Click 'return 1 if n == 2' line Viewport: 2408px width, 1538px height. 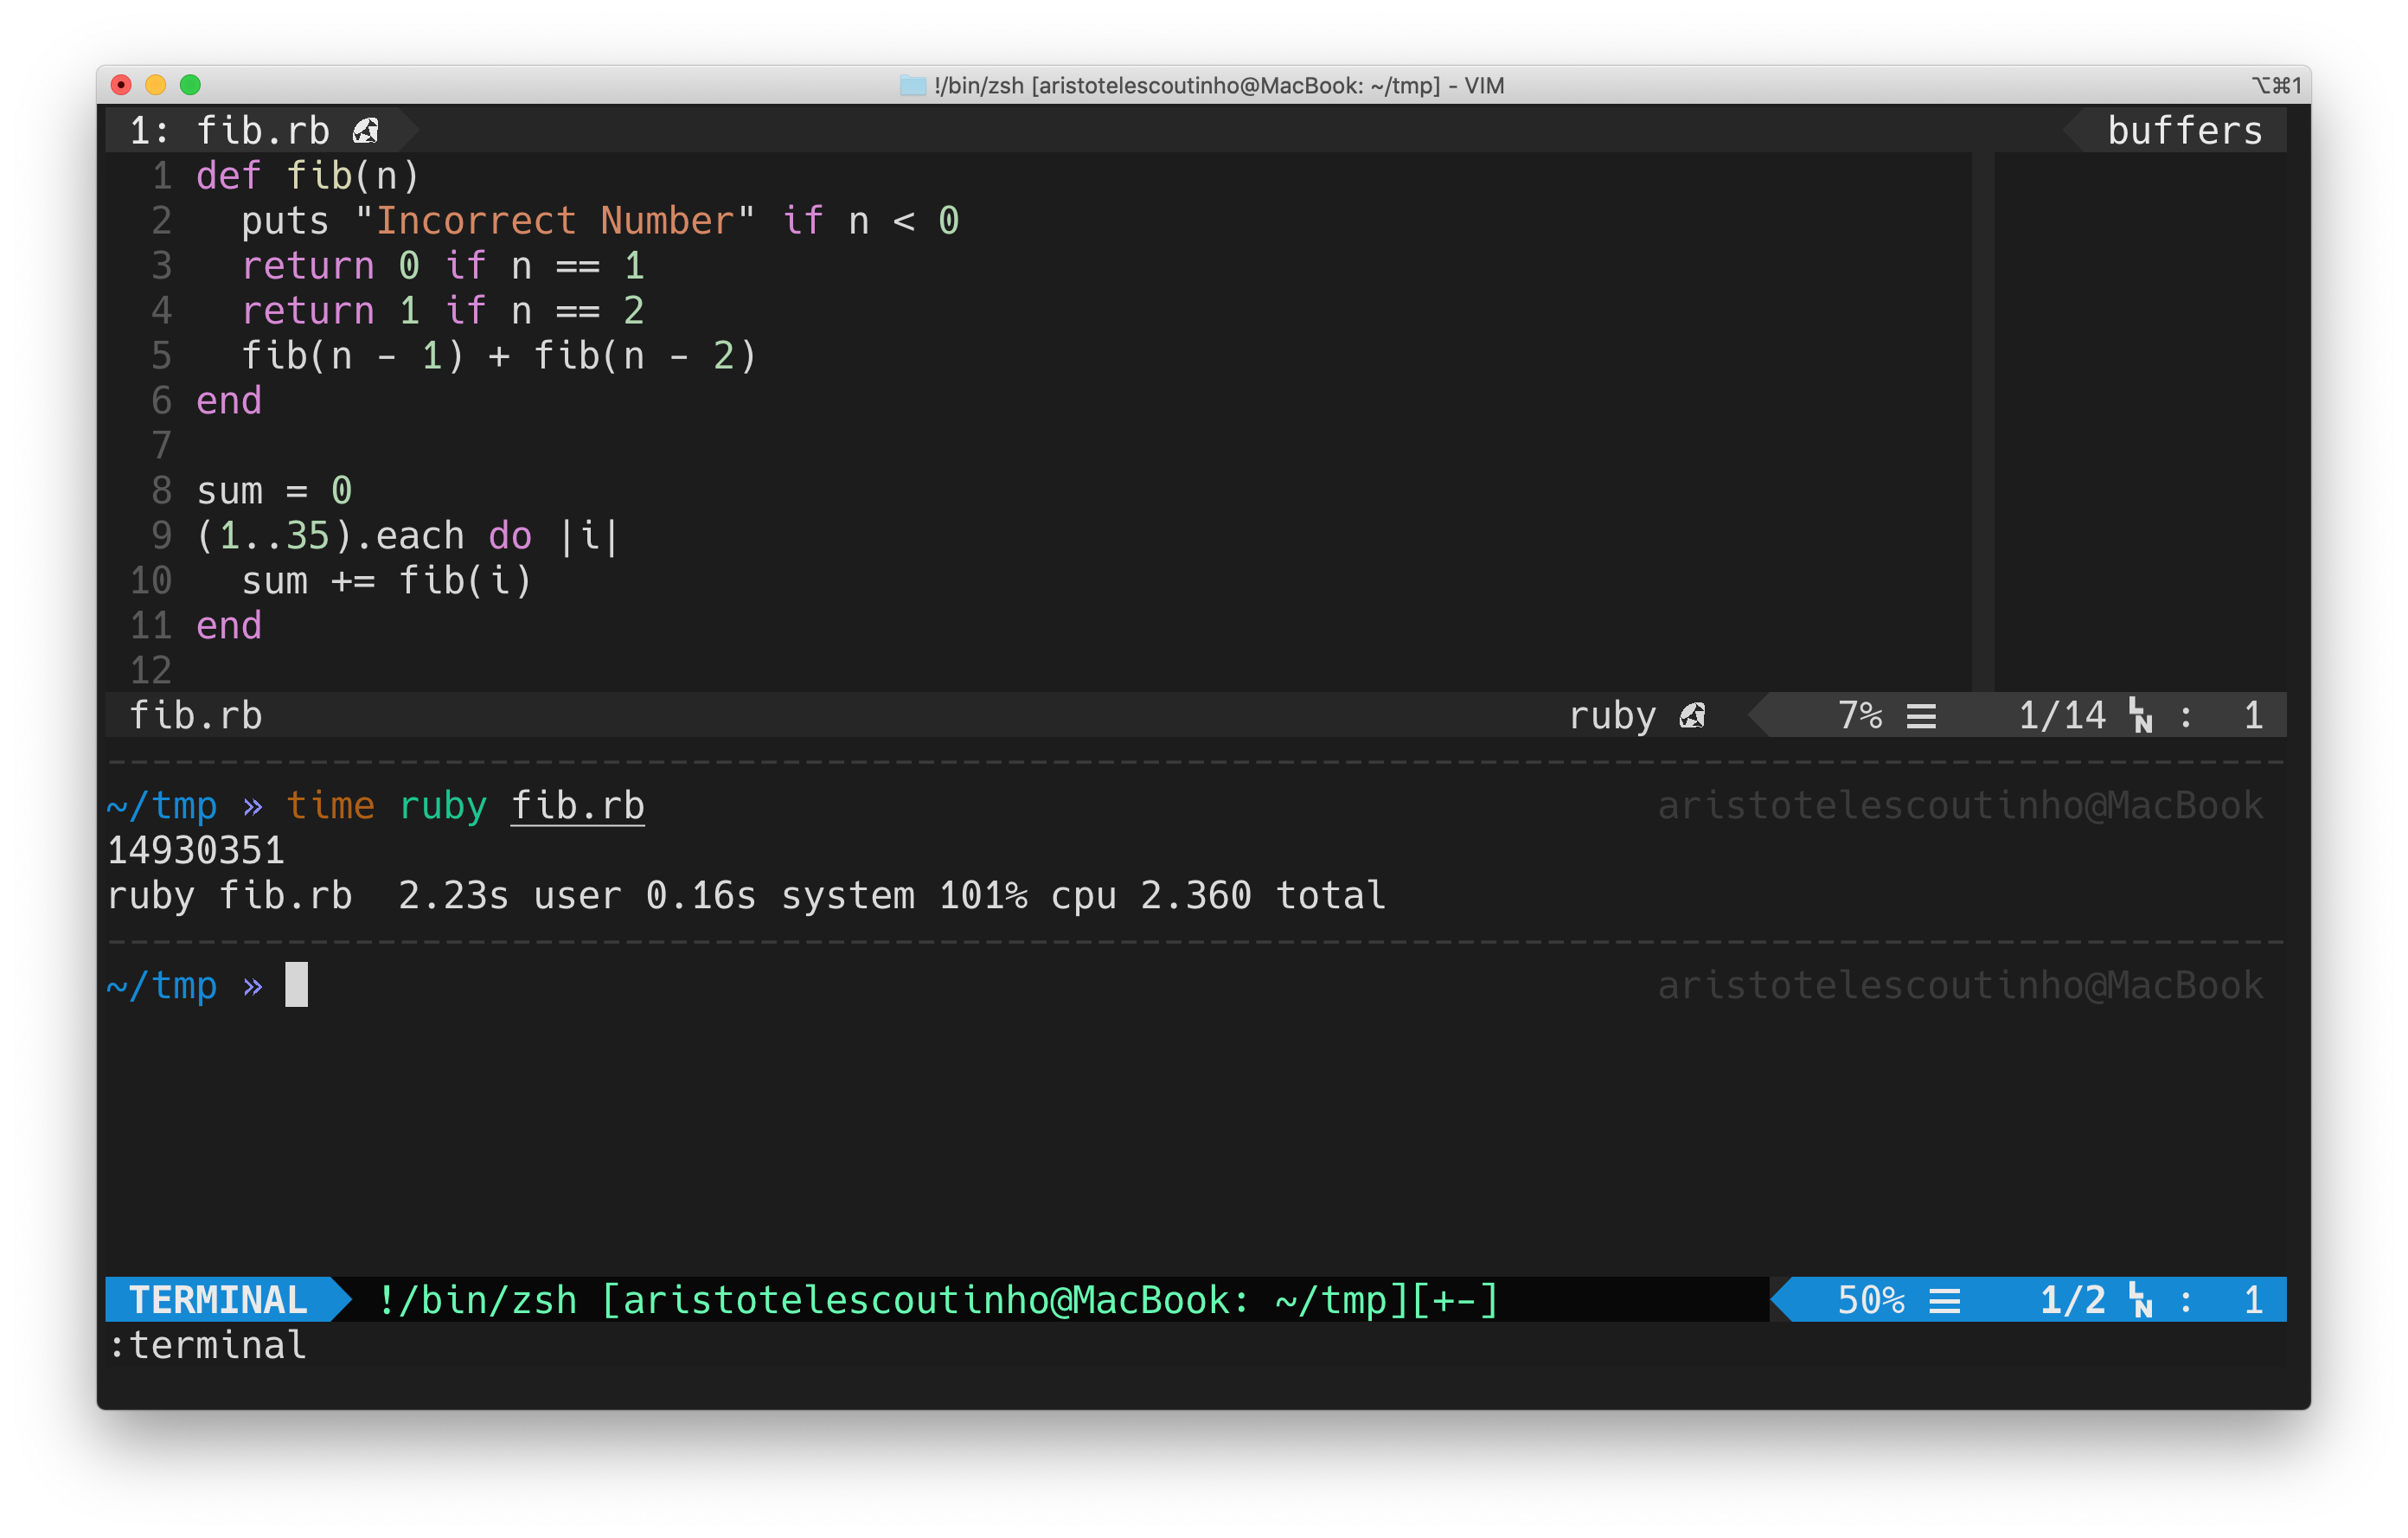click(x=443, y=311)
